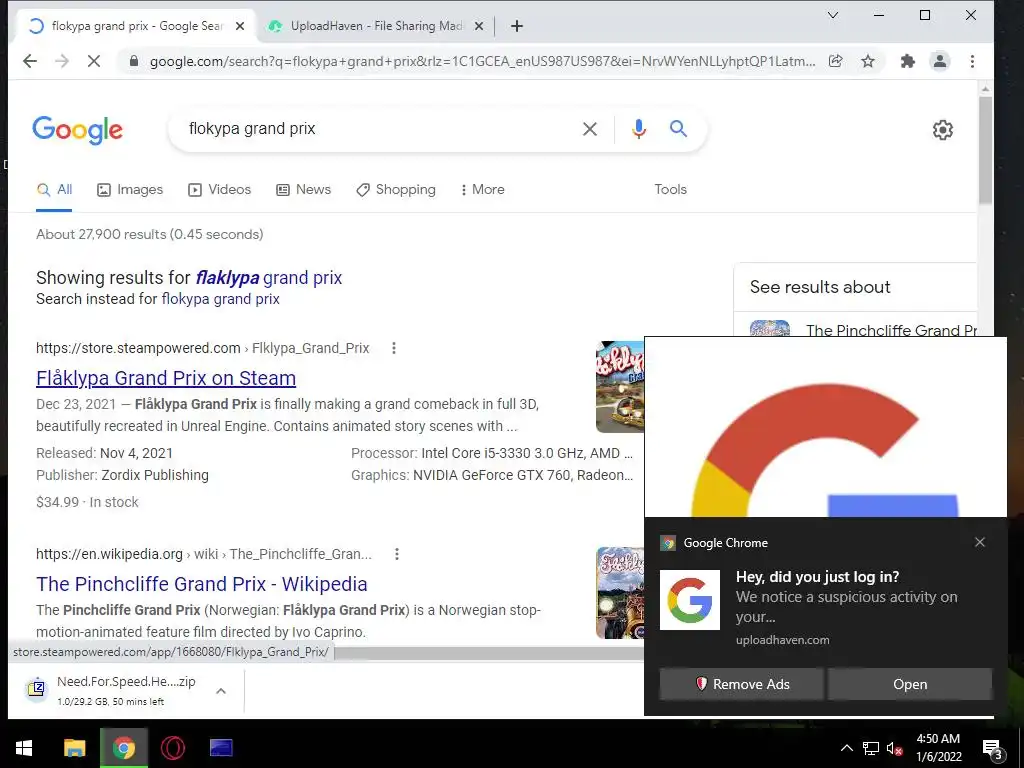Image resolution: width=1024 pixels, height=768 pixels.
Task: Dismiss the Google Chrome notification
Action: 980,542
